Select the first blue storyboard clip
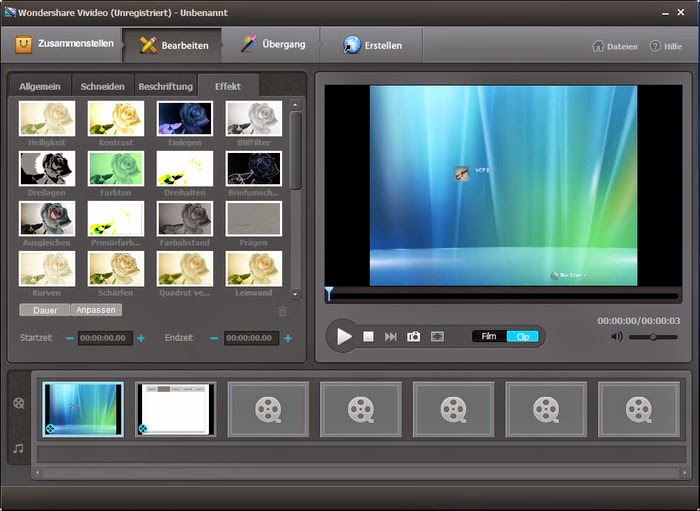Image resolution: width=700 pixels, height=511 pixels. coord(83,409)
